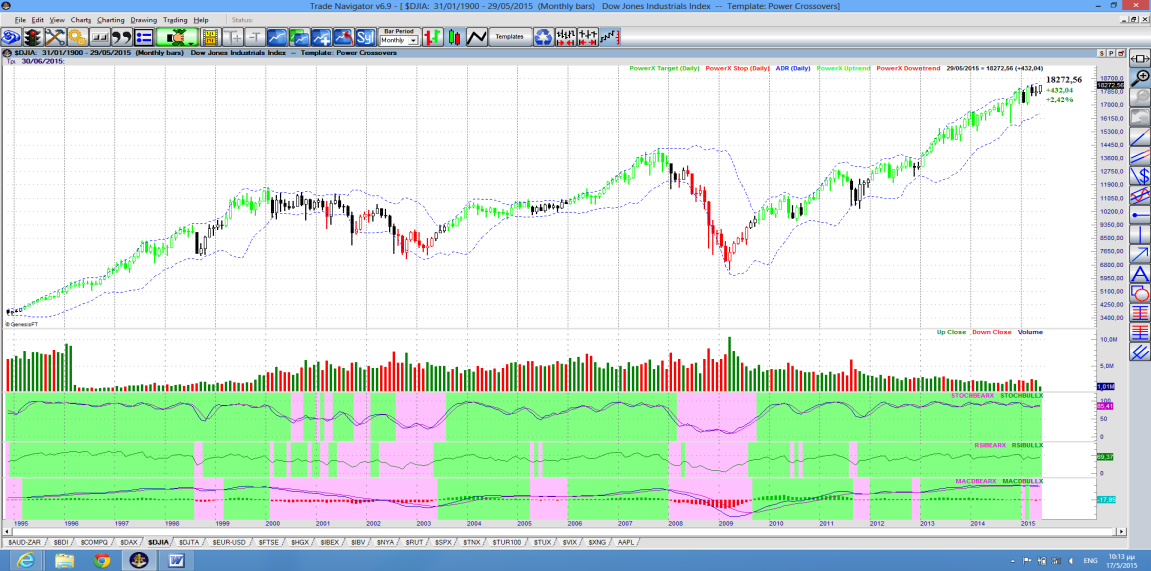Switch to the $DAX chart tab
Image resolution: width=1151 pixels, height=571 pixels.
tap(128, 542)
